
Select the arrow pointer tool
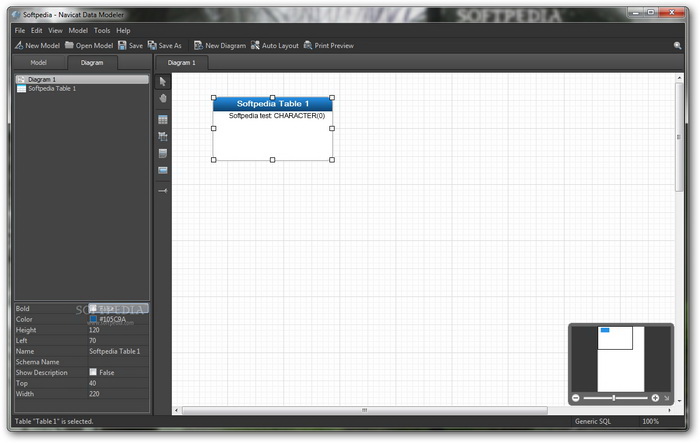pos(162,82)
